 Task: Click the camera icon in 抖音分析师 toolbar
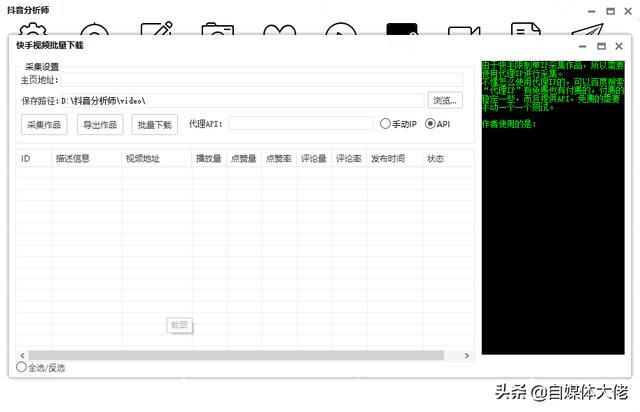(x=218, y=29)
